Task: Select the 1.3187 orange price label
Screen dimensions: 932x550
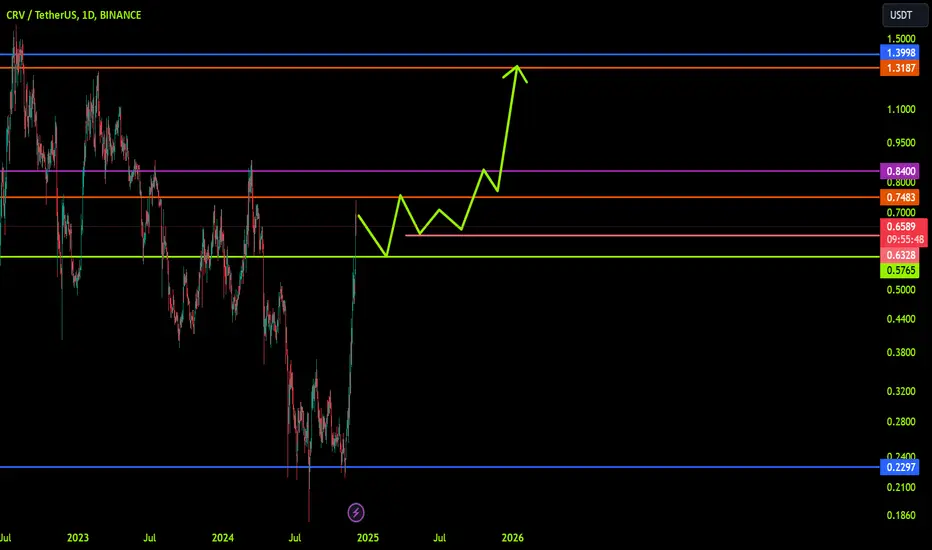Action: [900, 68]
